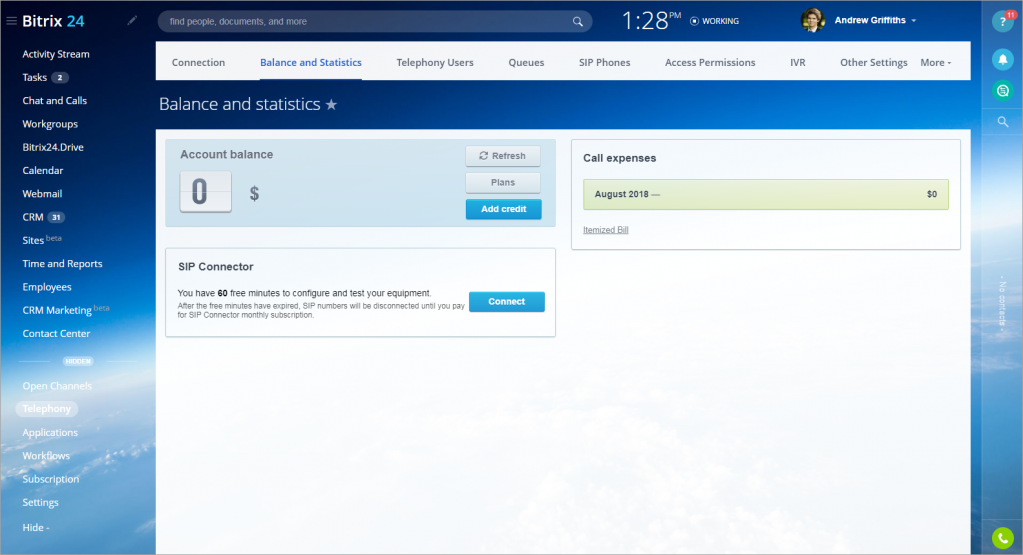Expand the More tabs dropdown
This screenshot has height=555, width=1023.
click(x=936, y=63)
